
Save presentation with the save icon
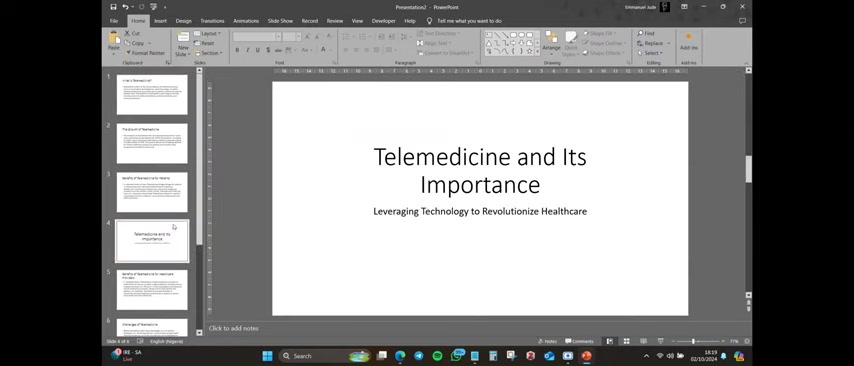pyautogui.click(x=113, y=7)
